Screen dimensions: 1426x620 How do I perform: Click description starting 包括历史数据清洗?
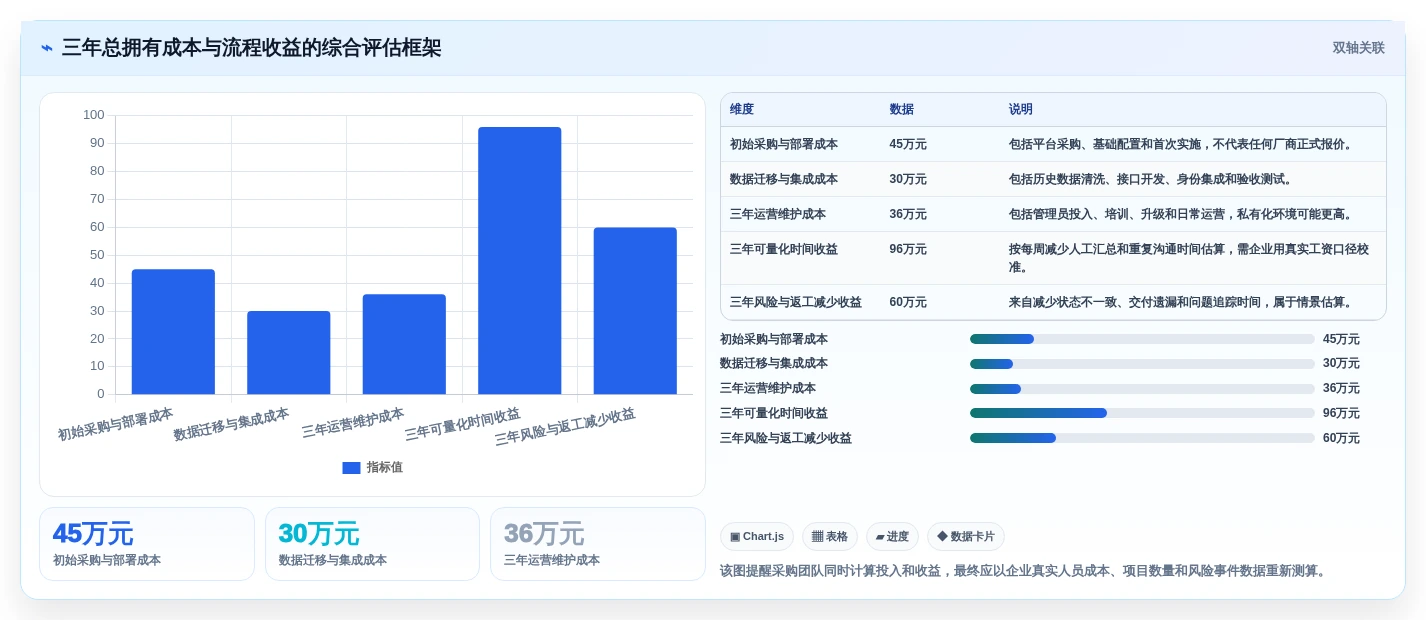coord(1153,179)
